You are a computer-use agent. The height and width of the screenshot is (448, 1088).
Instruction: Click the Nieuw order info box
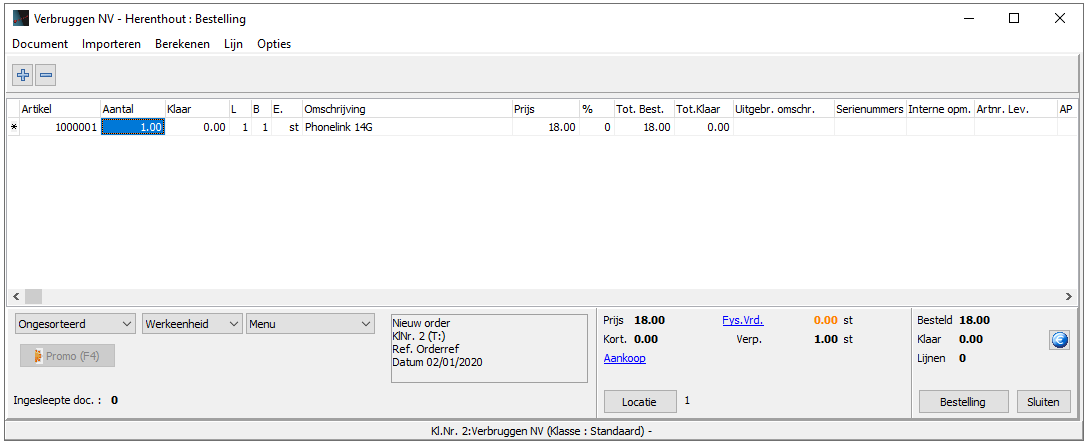click(x=490, y=348)
